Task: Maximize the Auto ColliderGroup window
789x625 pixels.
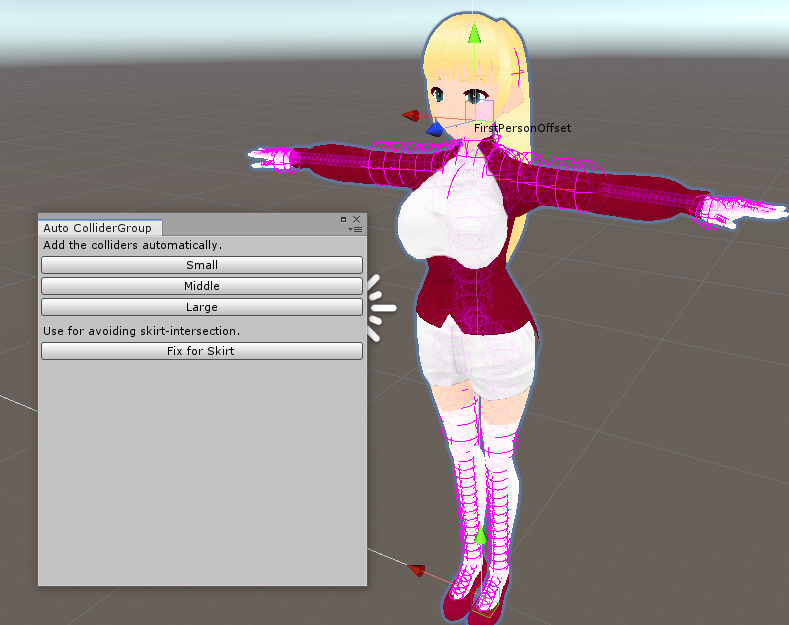Action: (x=343, y=218)
